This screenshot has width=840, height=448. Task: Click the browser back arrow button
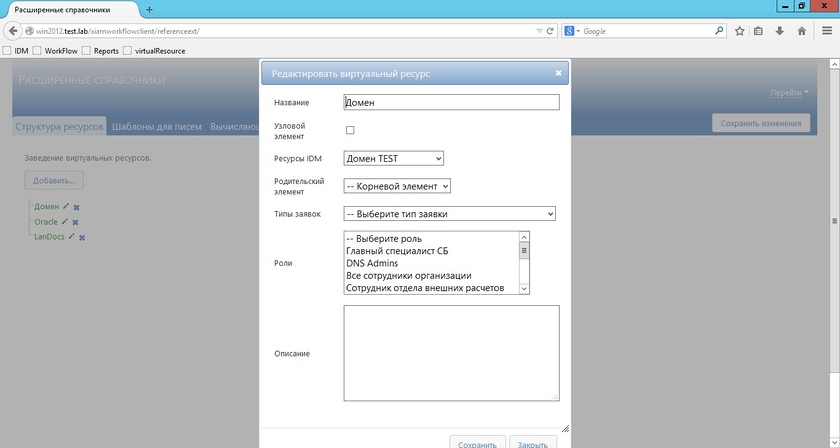13,31
